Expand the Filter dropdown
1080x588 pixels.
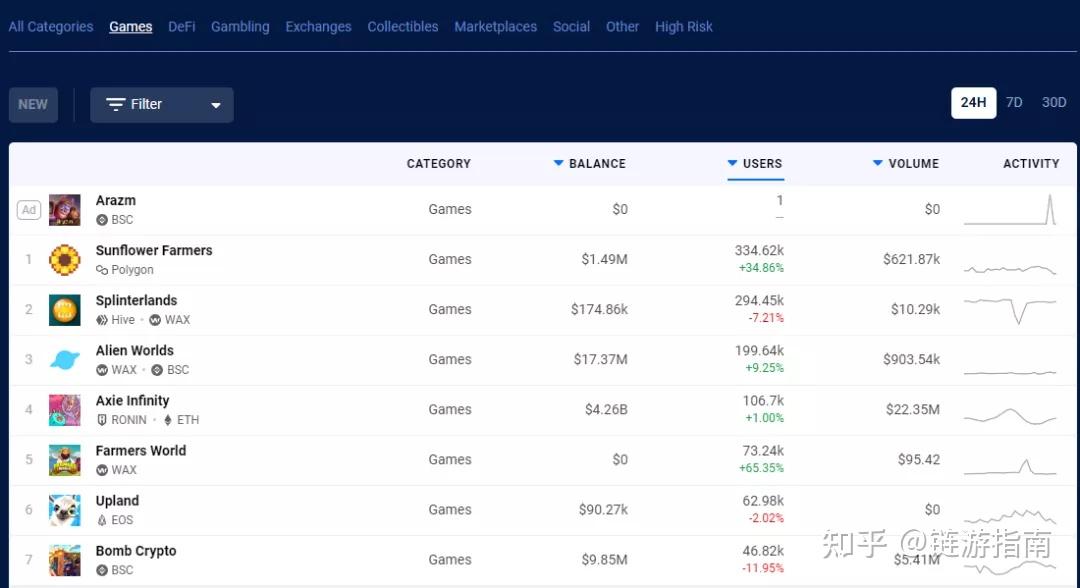(162, 105)
